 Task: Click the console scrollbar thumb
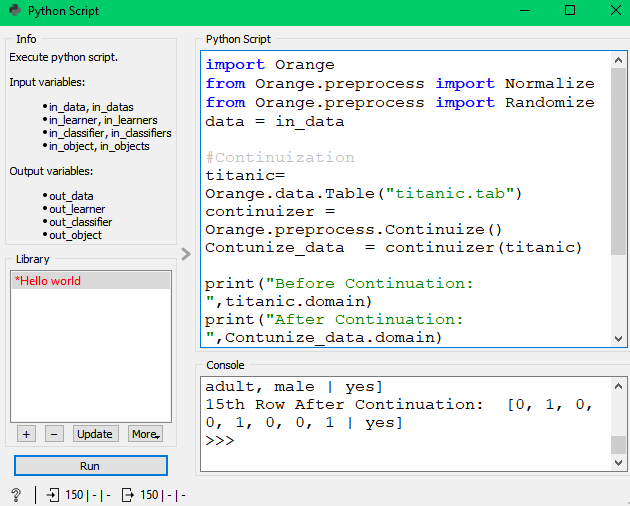click(x=618, y=445)
